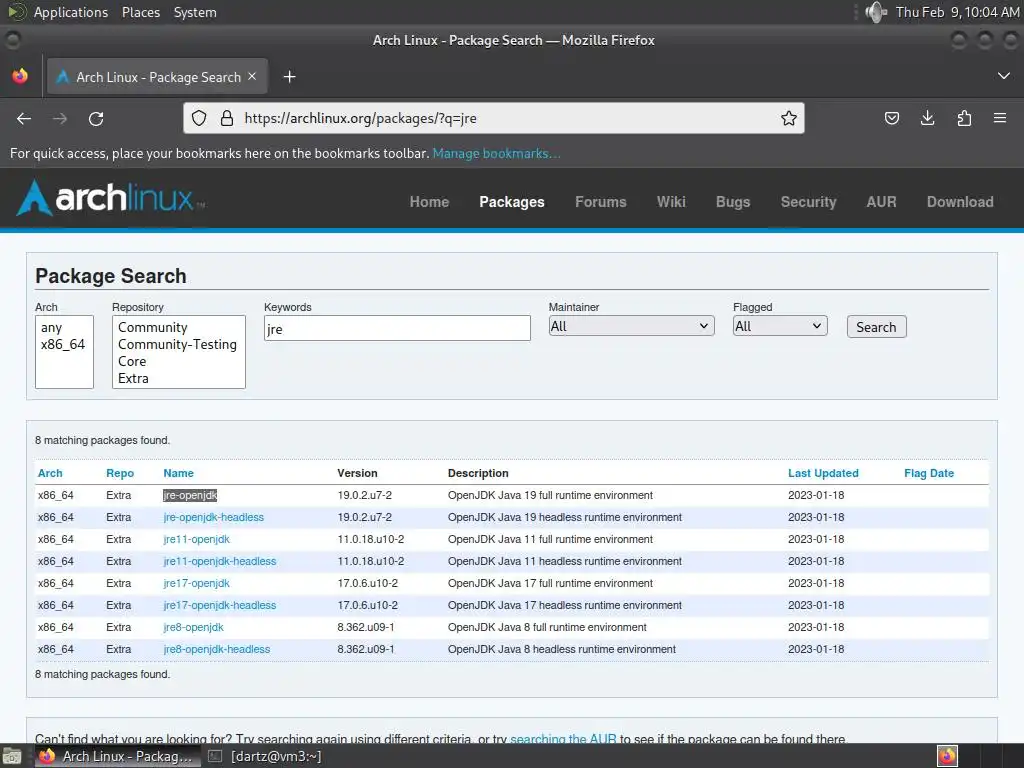Sort results by Flag Date column
Image resolution: width=1024 pixels, height=768 pixels.
click(929, 473)
